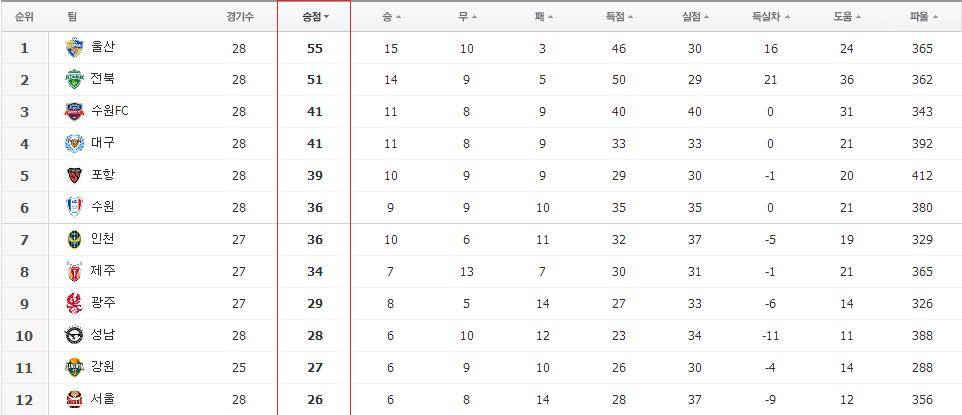Click the 광주 team crest icon
The width and height of the screenshot is (962, 415).
(74, 303)
